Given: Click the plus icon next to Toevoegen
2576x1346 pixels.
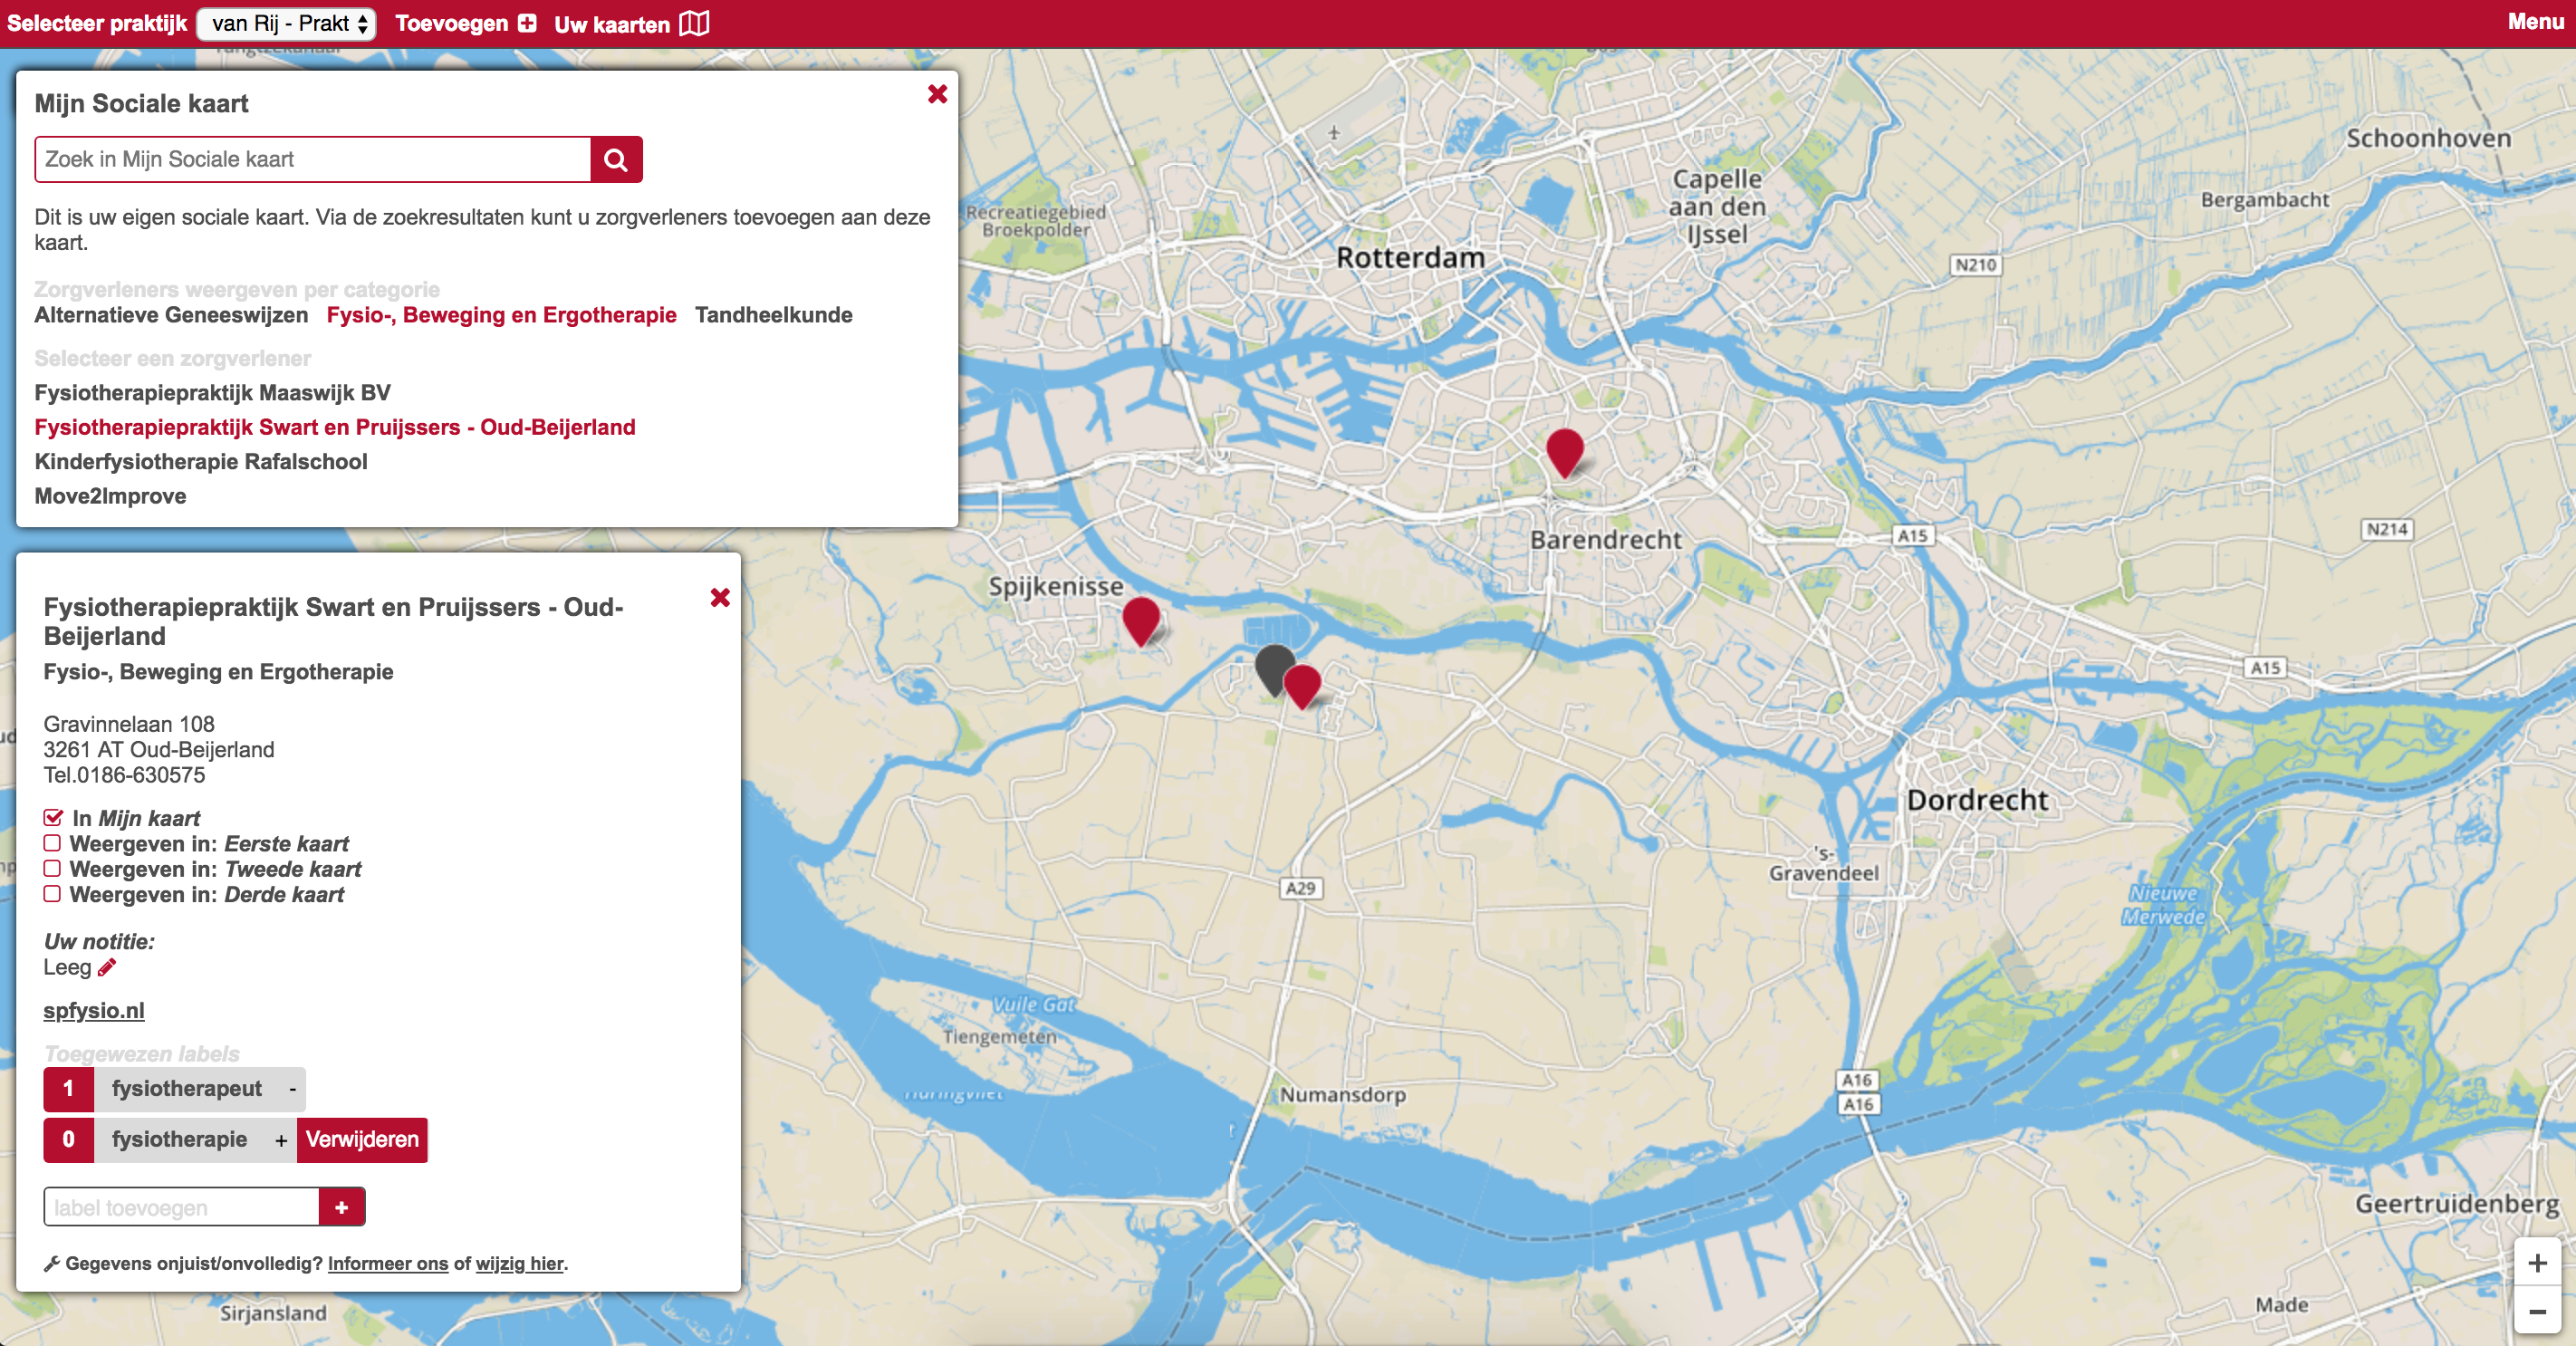Looking at the screenshot, I should pyautogui.click(x=527, y=23).
